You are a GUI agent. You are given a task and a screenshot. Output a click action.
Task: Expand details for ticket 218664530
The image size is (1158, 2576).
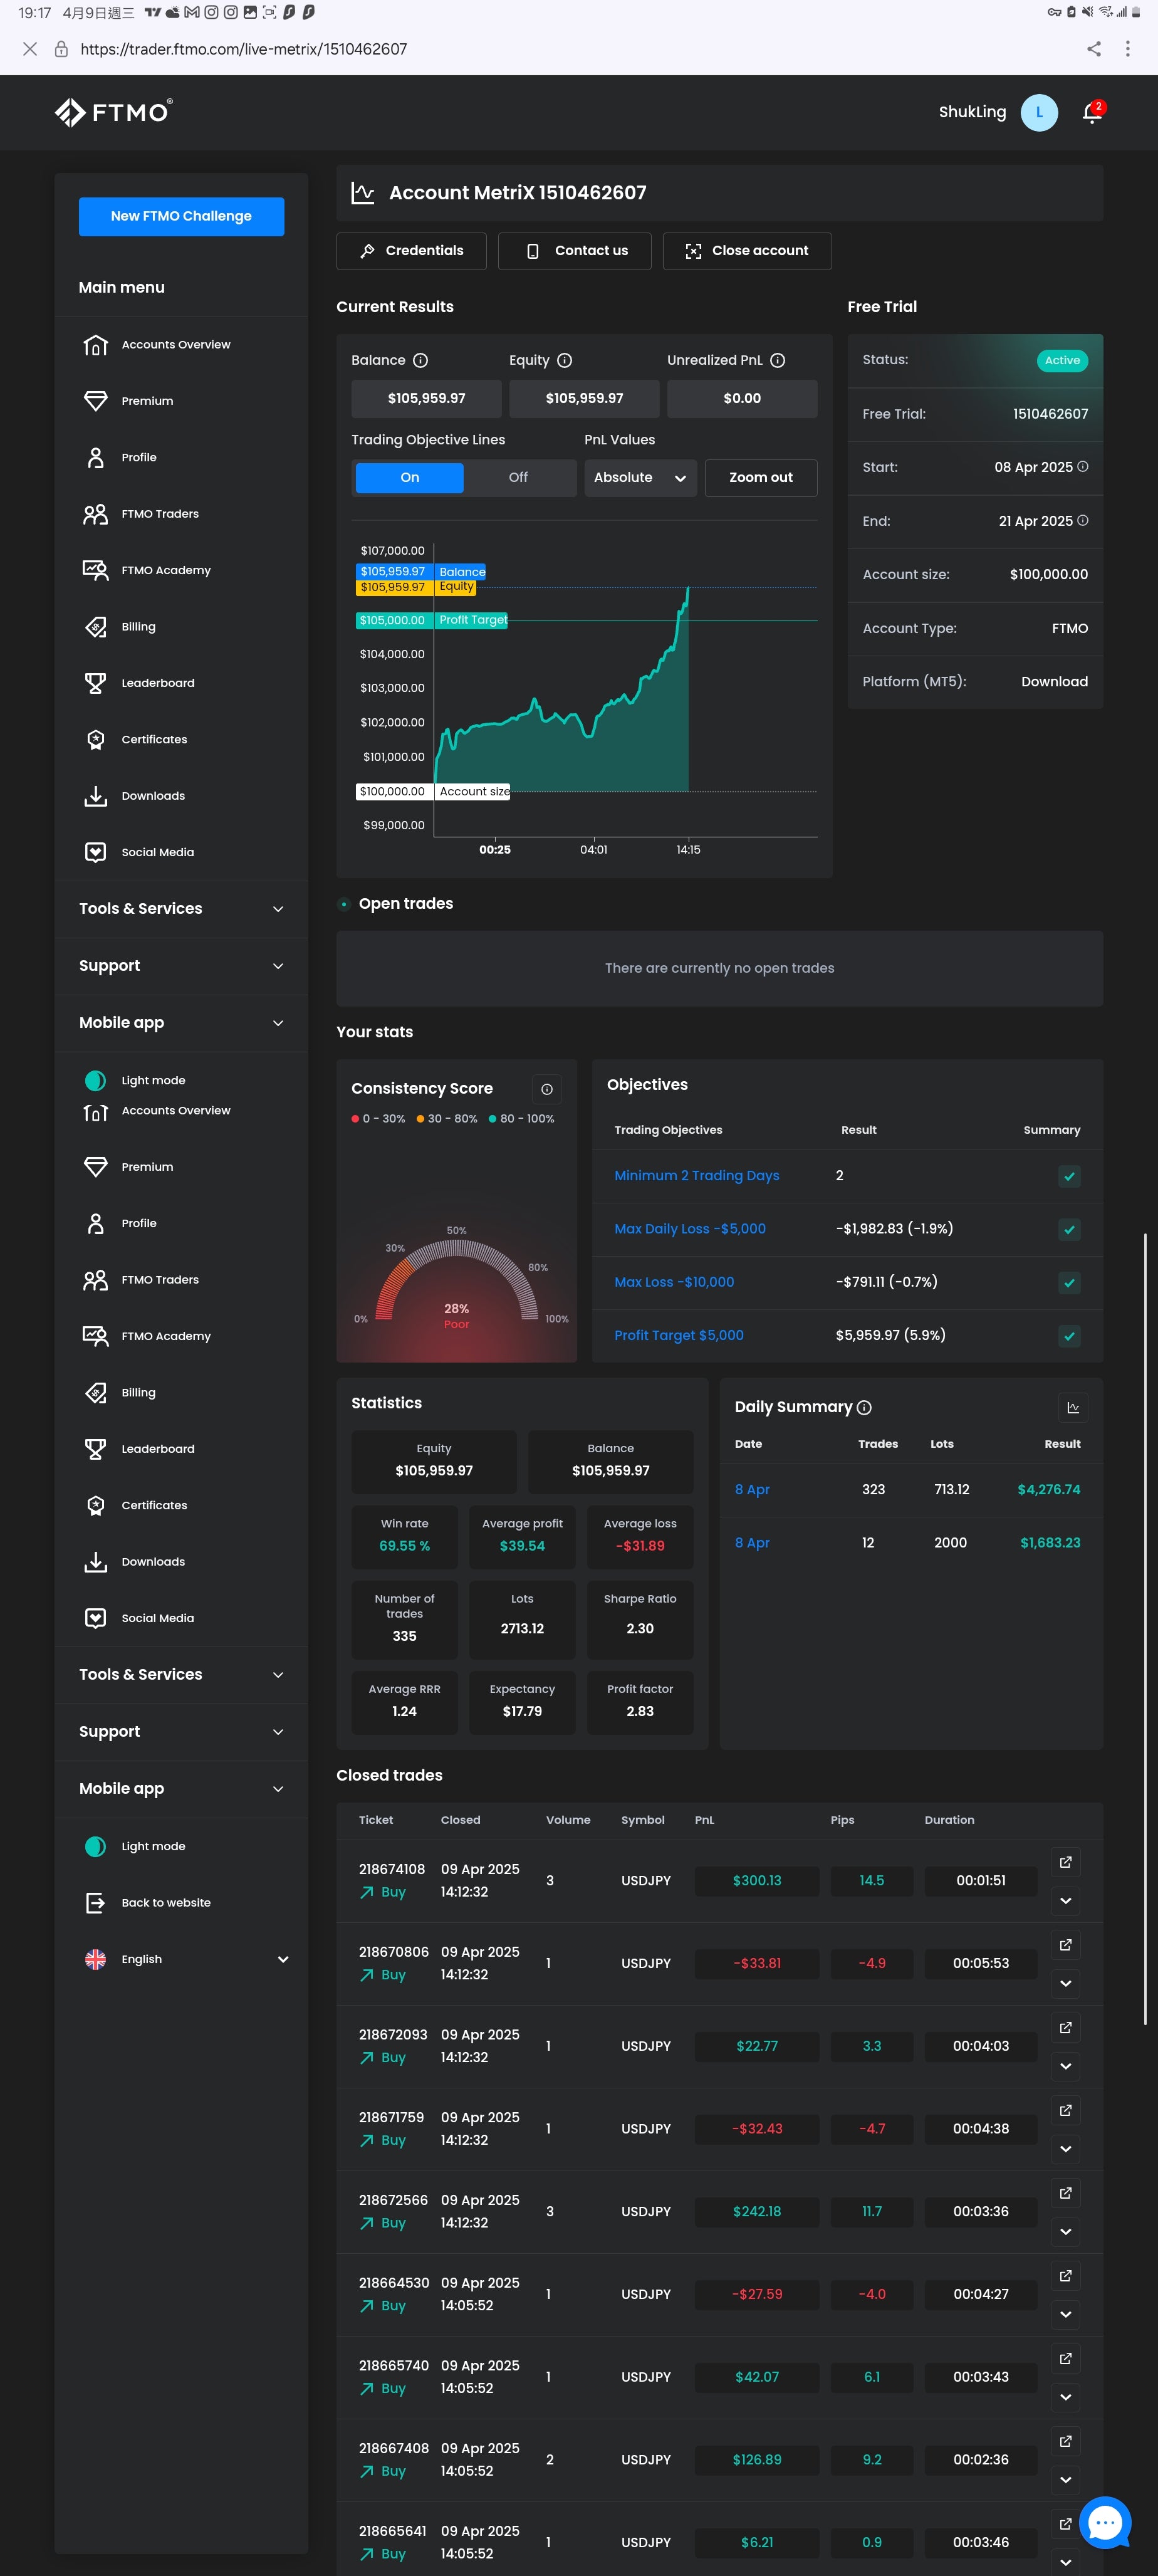point(1066,2315)
